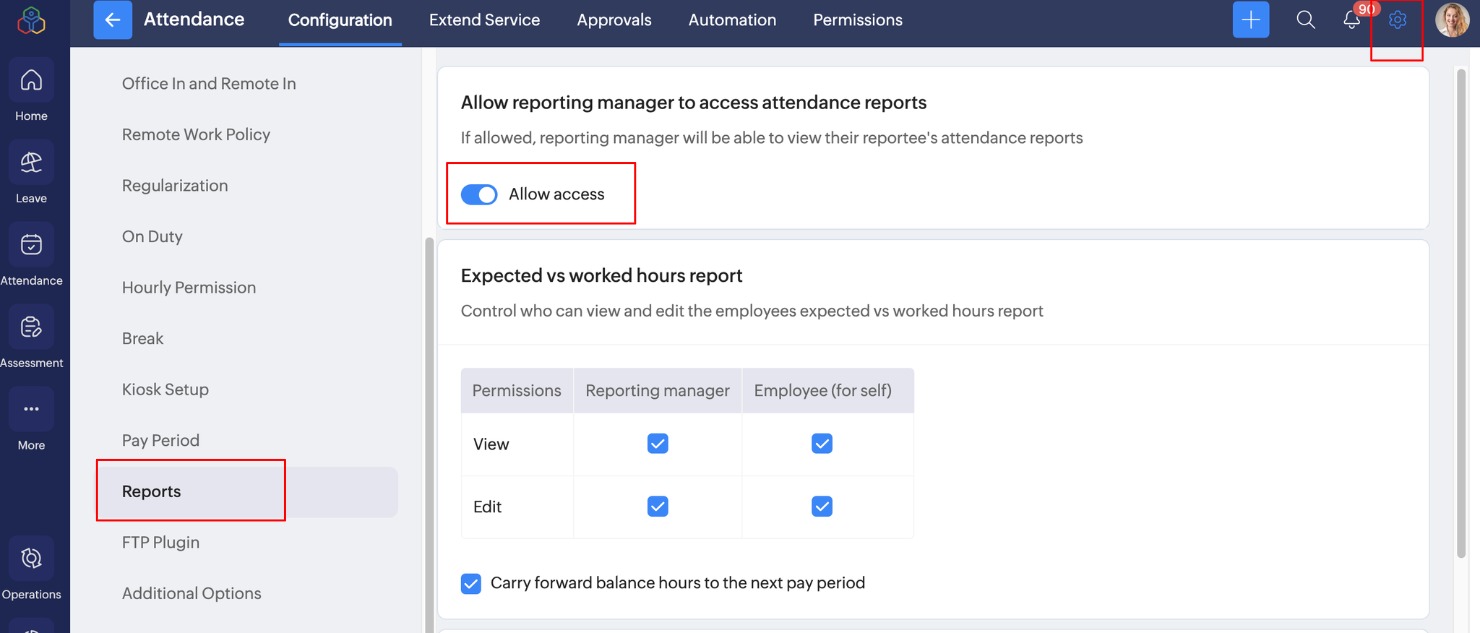Uncheck View for Reporting manager
Screen dimensions: 1480x633
[657, 443]
